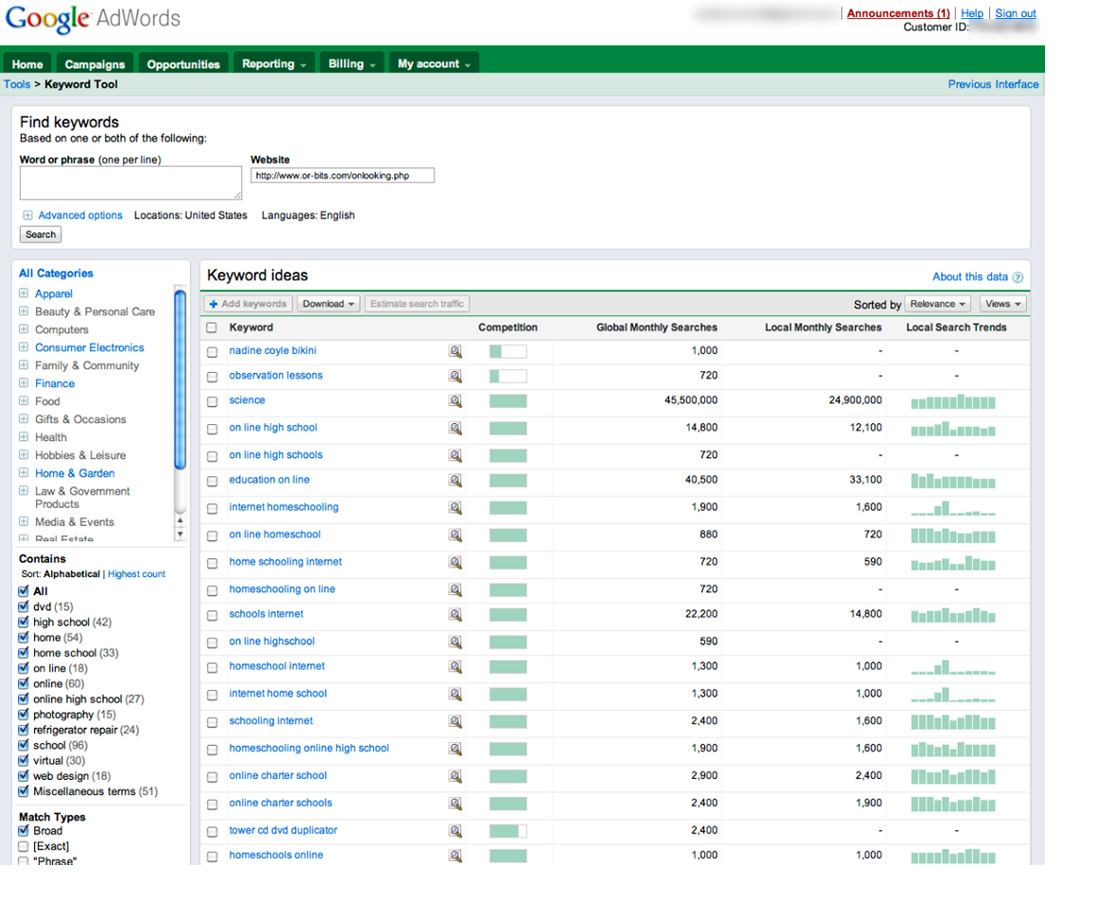Check the box for the science keyword
Image resolution: width=1100 pixels, height=911 pixels.
(212, 402)
